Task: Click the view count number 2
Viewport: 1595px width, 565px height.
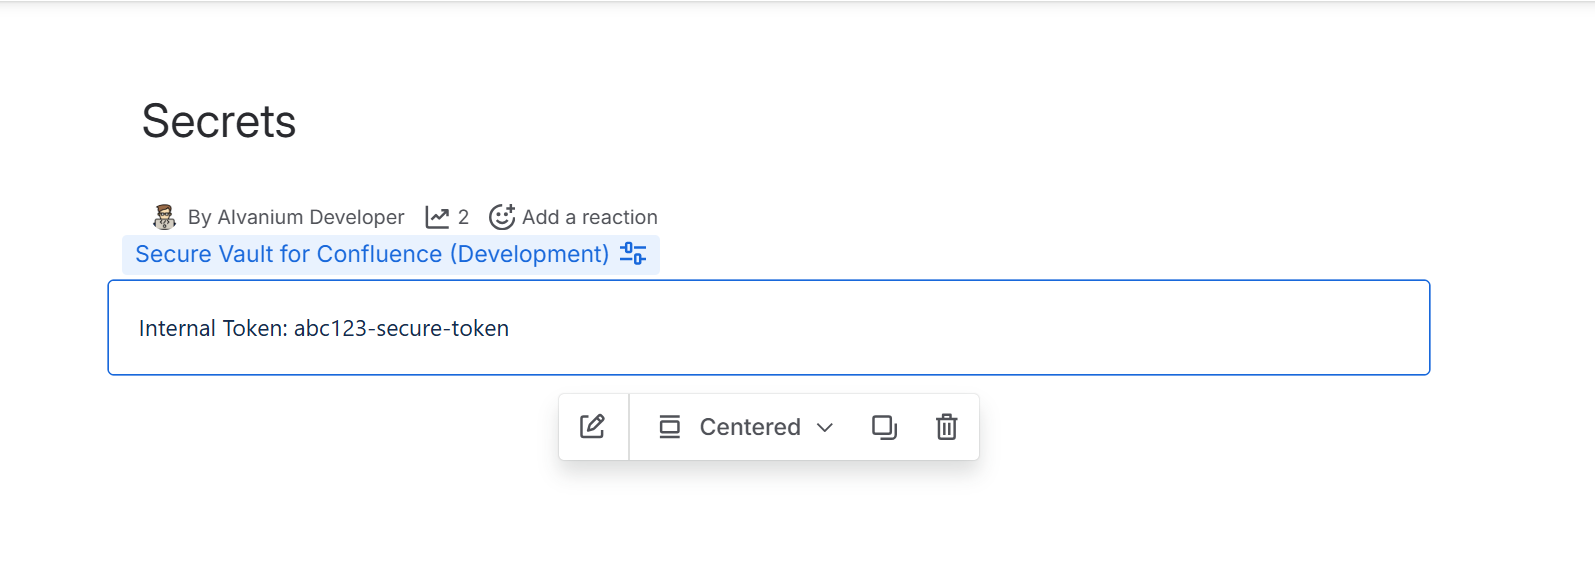Action: tap(463, 217)
